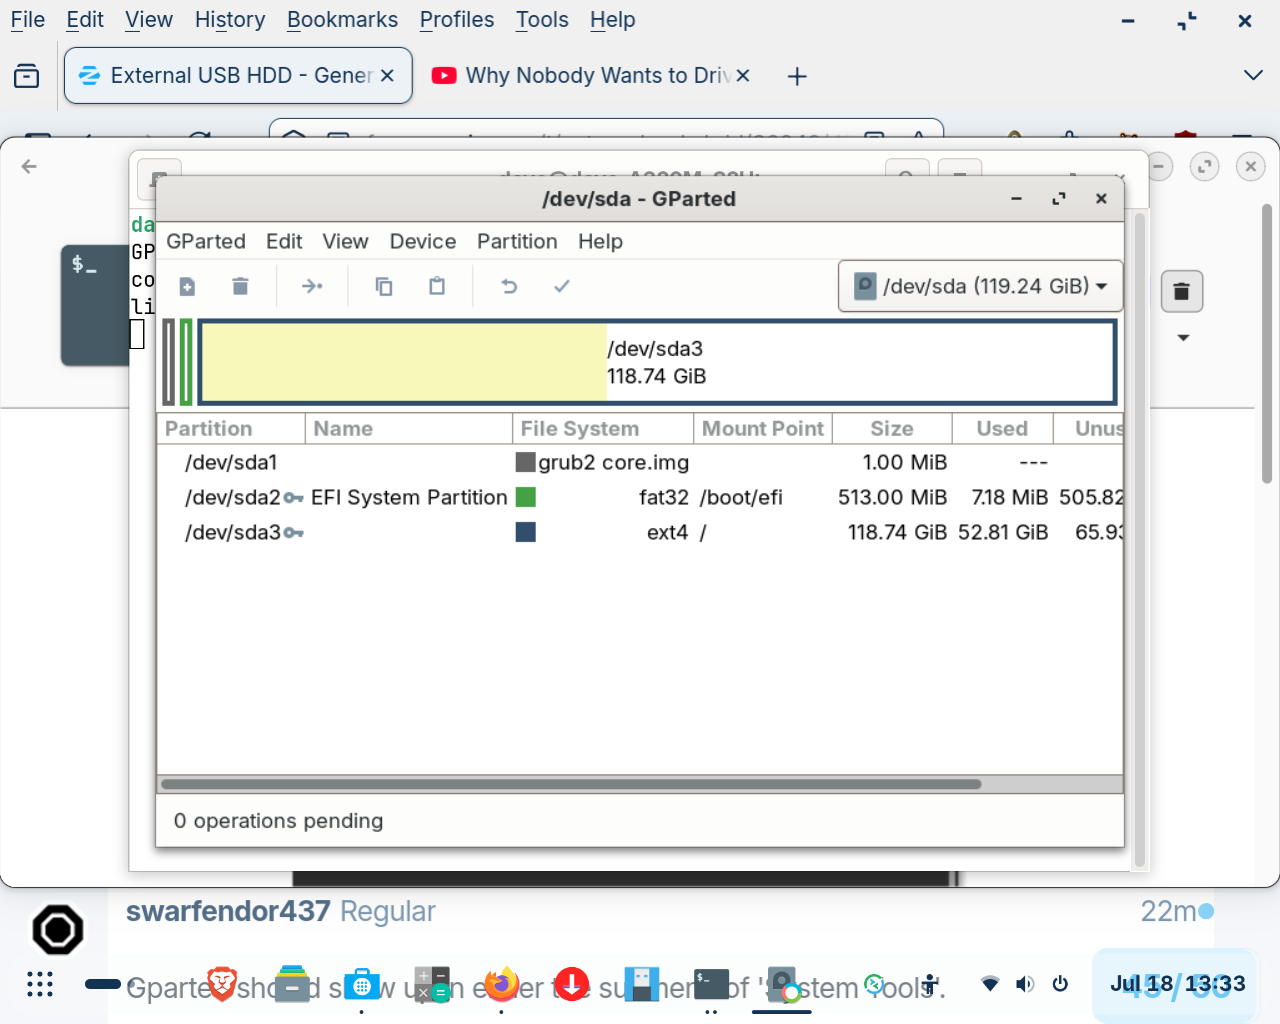
Task: Click the Mount Point column header
Action: pos(763,428)
